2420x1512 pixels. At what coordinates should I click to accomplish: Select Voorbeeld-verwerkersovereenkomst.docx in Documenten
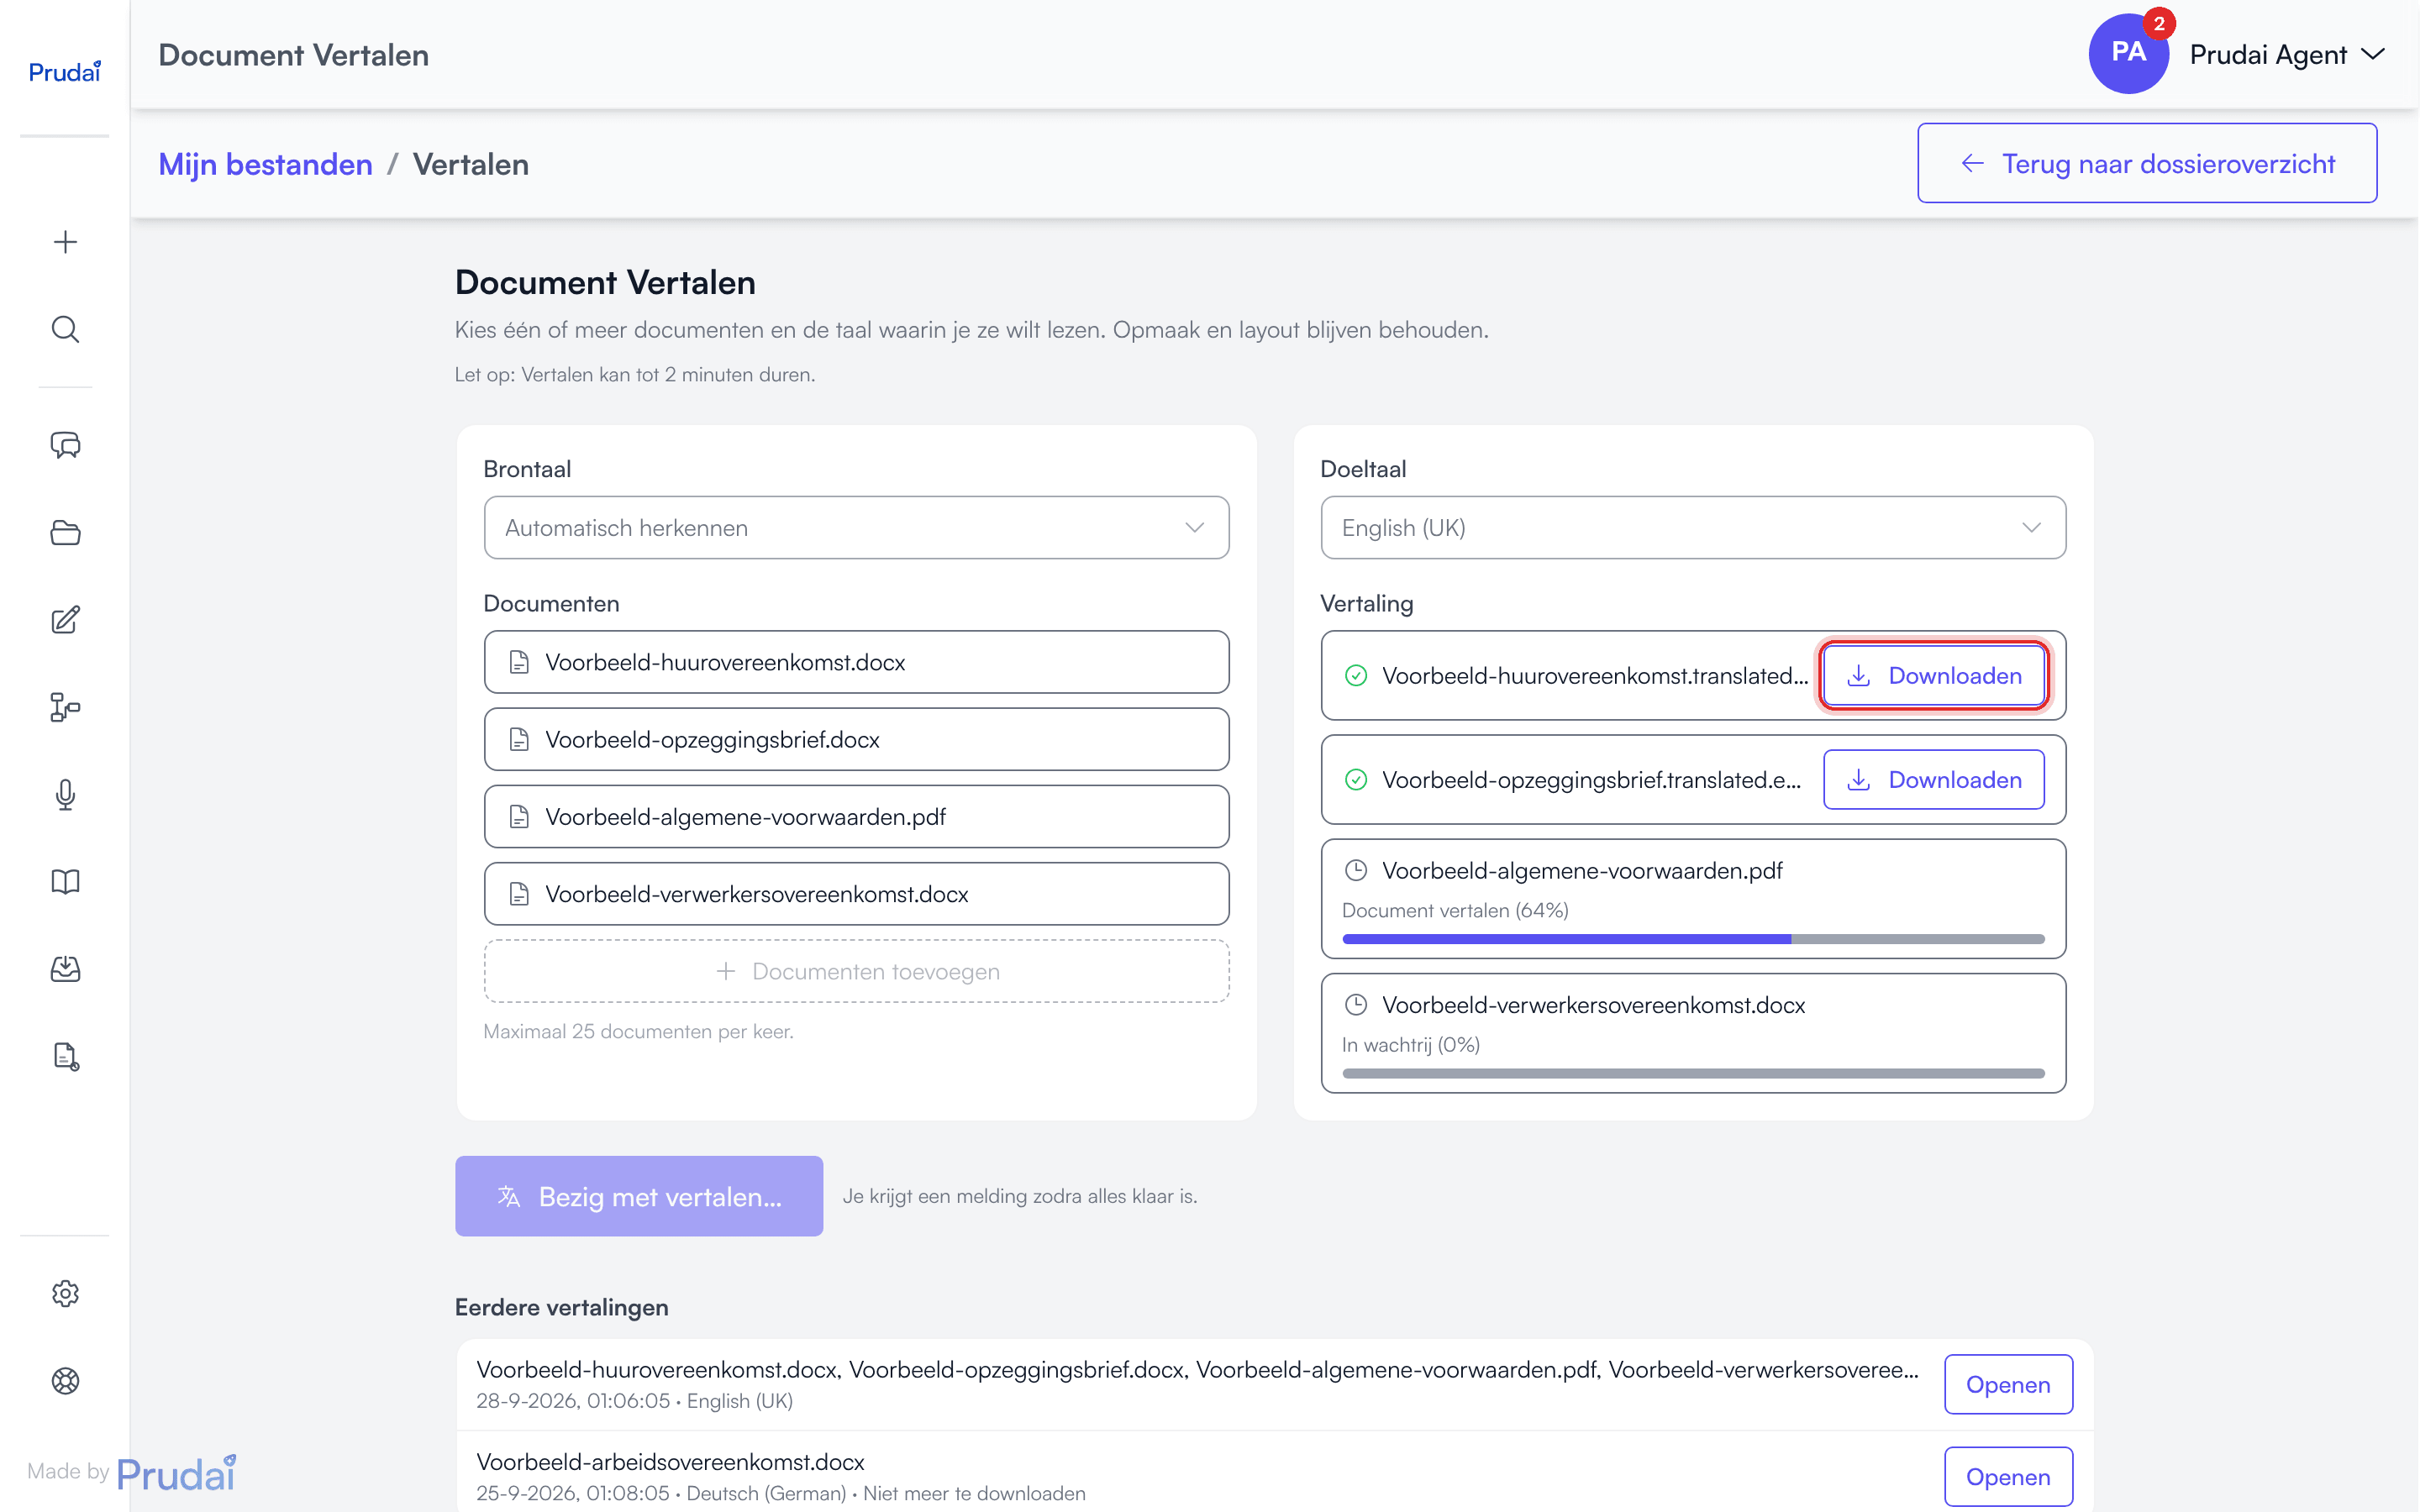[x=856, y=894]
